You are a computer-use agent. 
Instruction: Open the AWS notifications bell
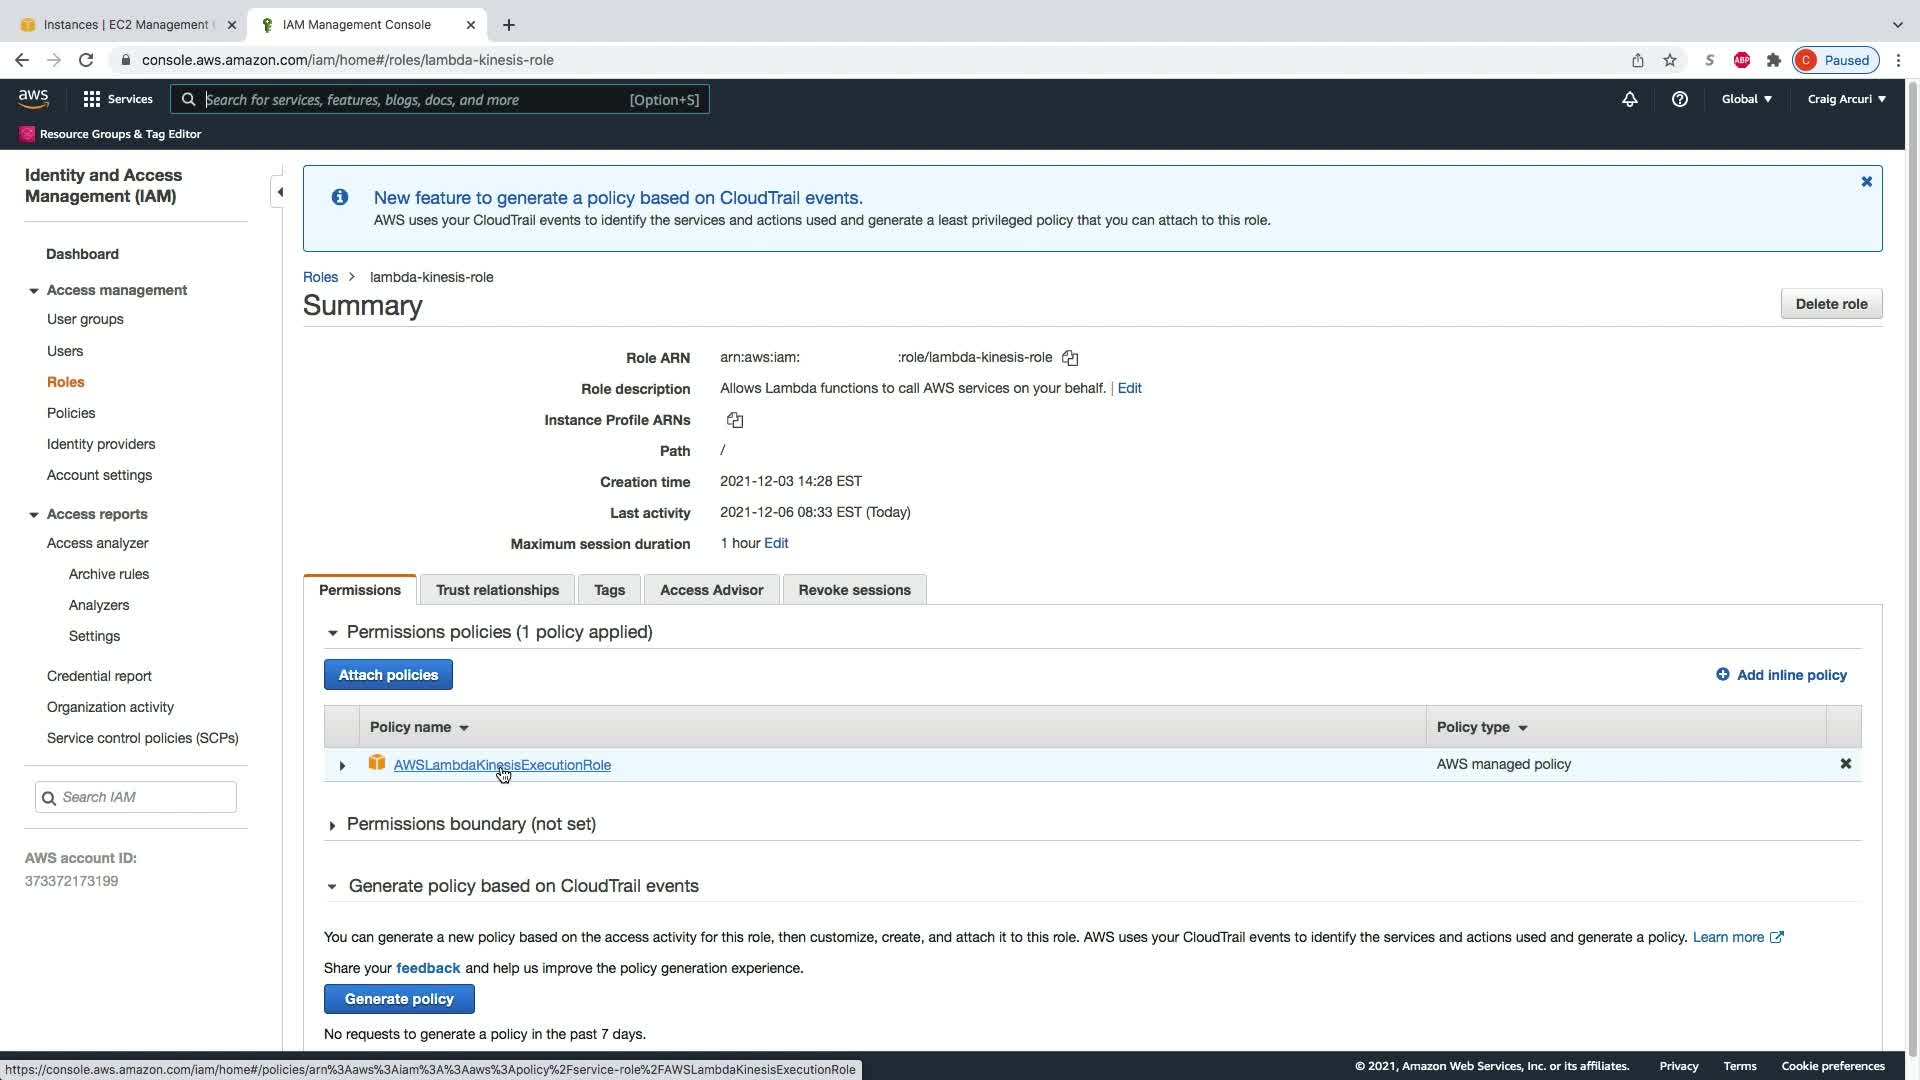tap(1630, 99)
